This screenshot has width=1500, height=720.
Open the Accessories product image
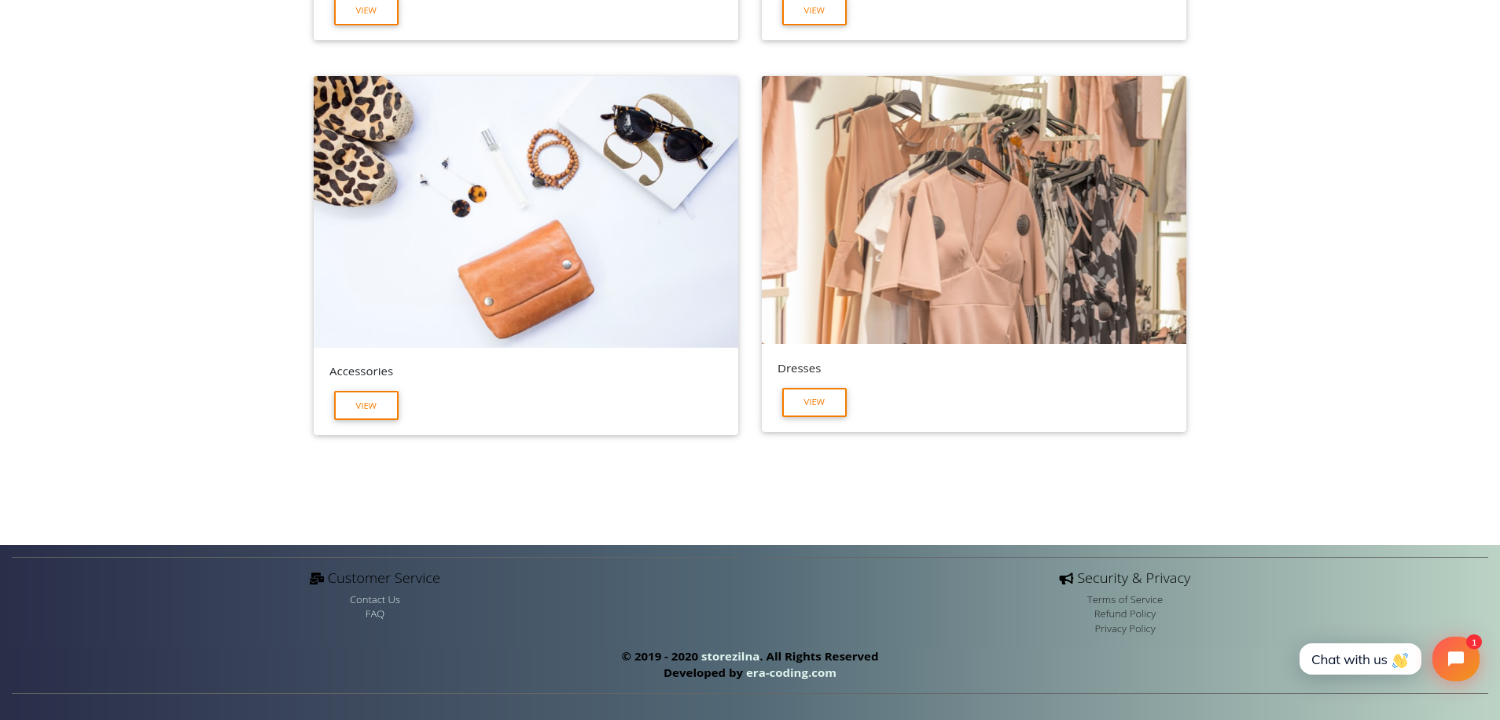[526, 212]
